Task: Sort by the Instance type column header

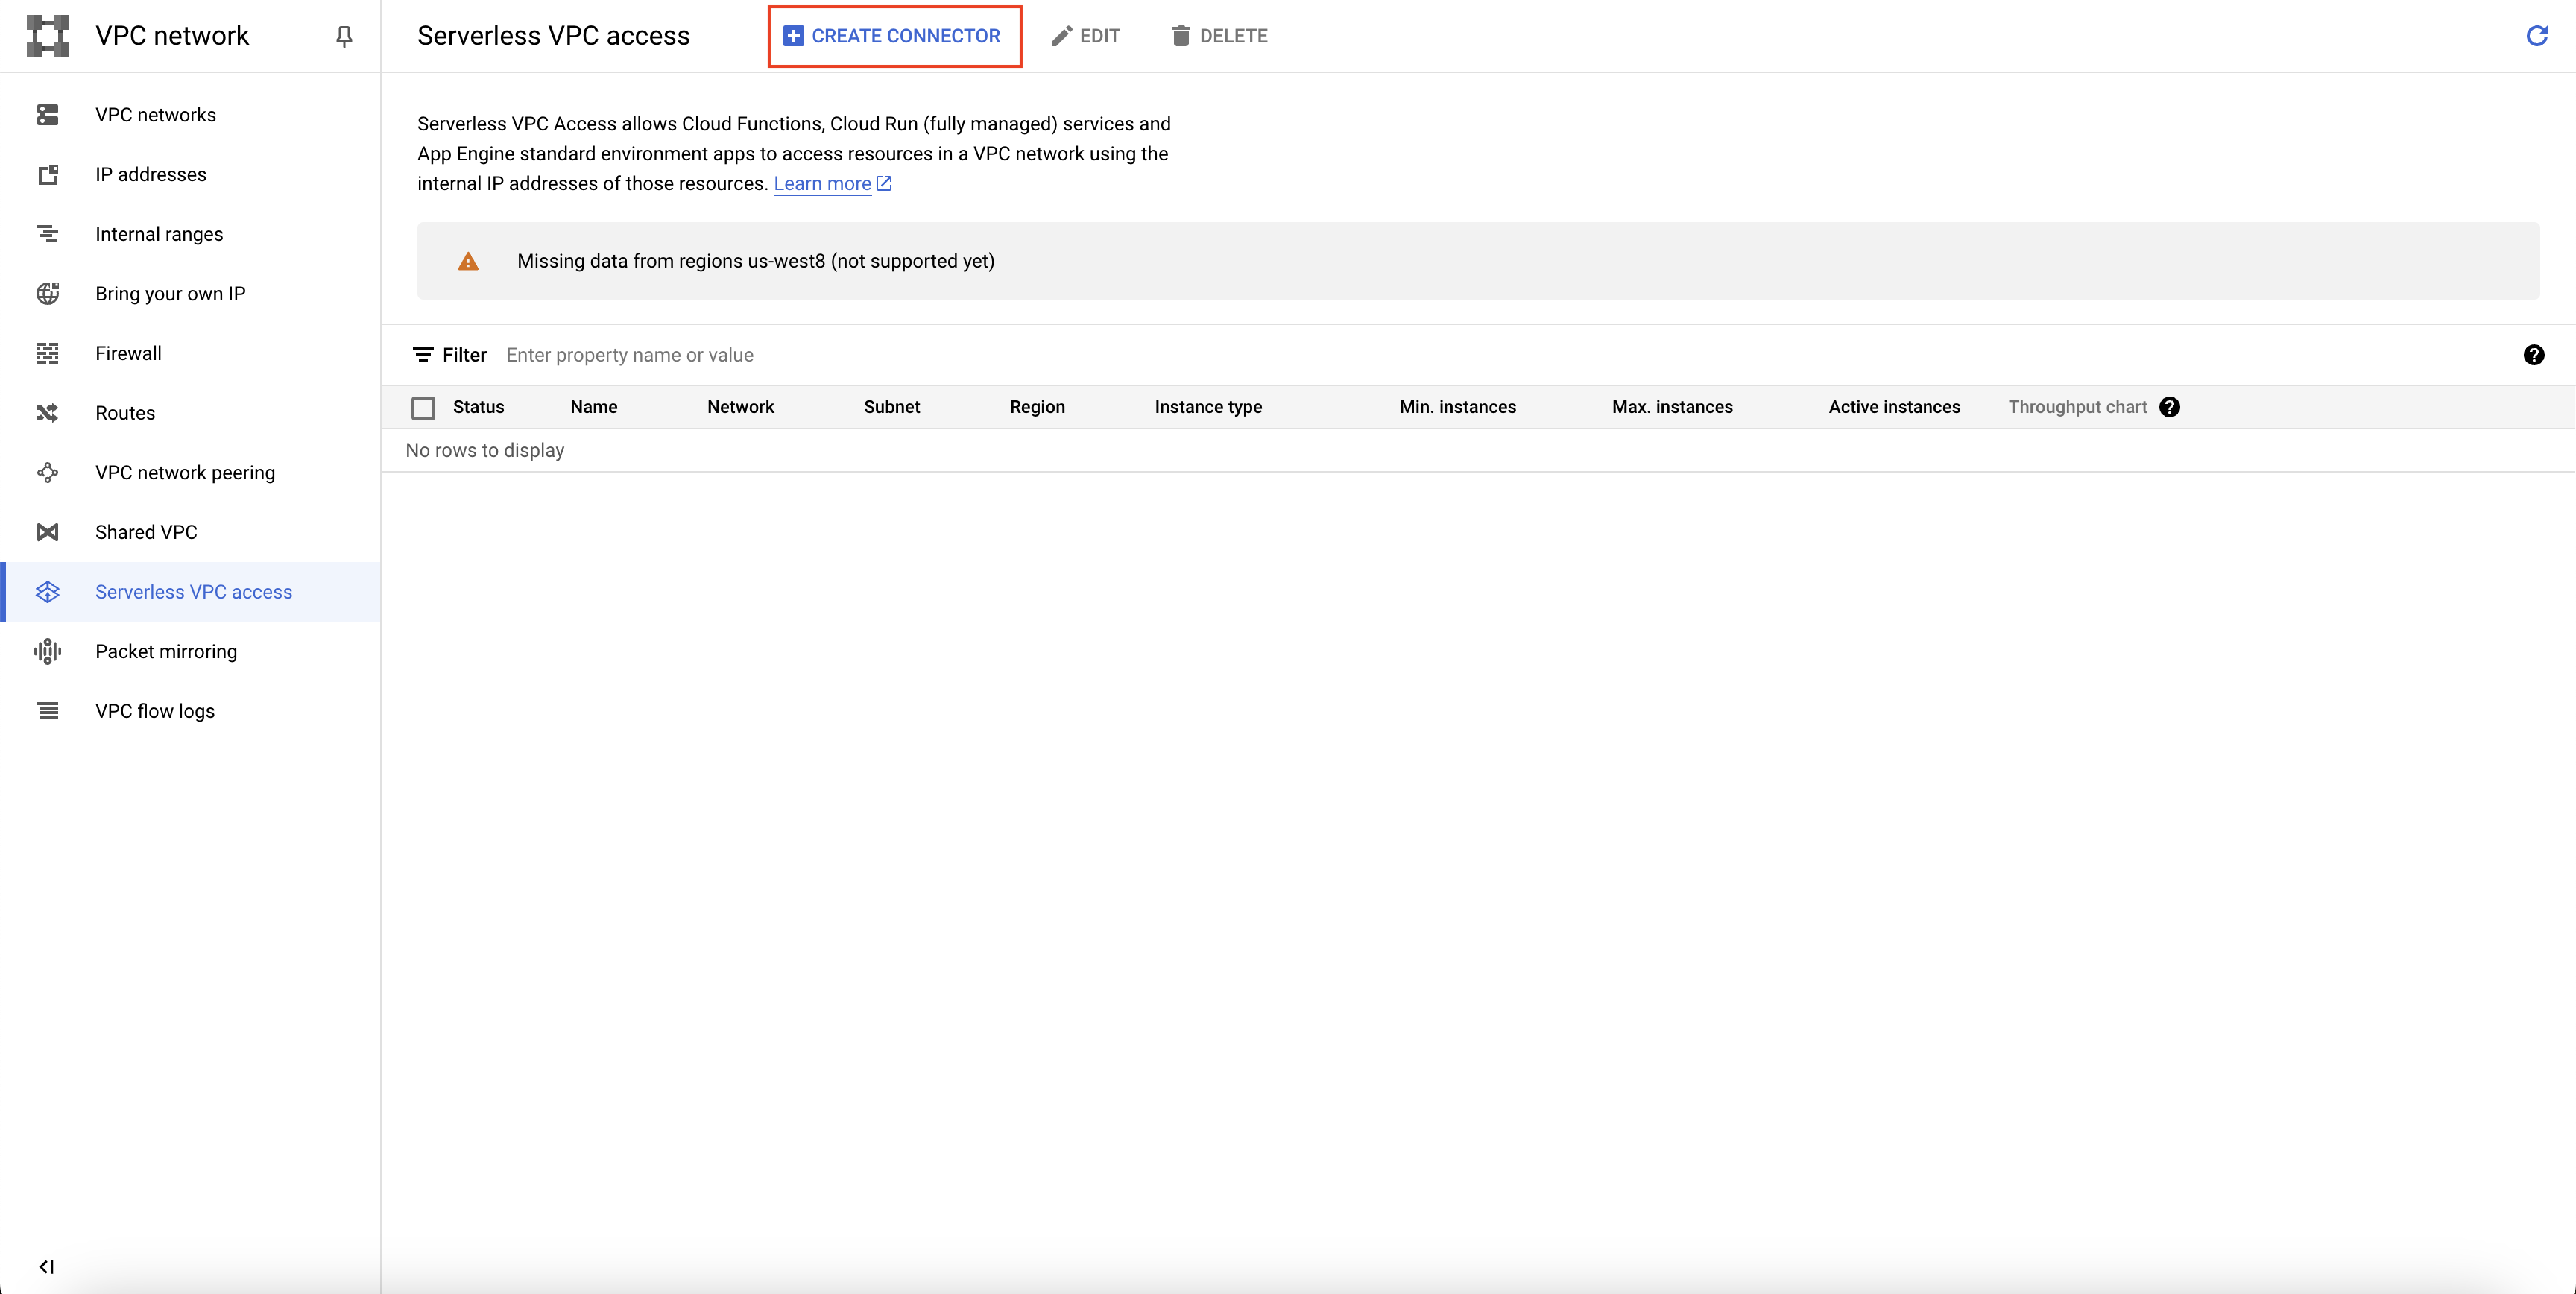Action: (x=1208, y=407)
